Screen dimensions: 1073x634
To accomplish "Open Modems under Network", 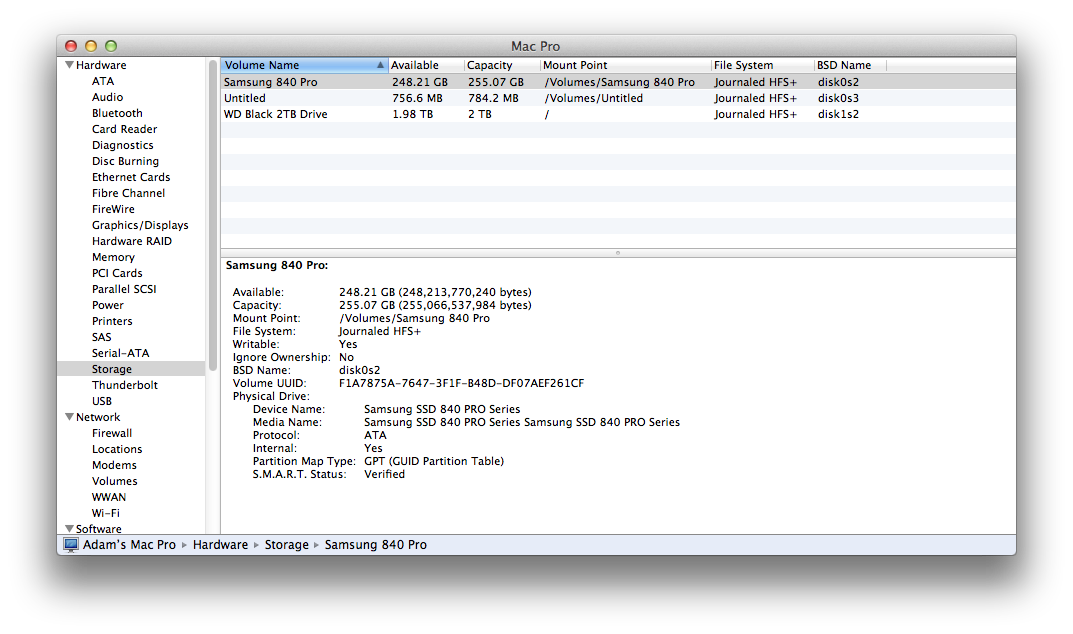I will [114, 465].
